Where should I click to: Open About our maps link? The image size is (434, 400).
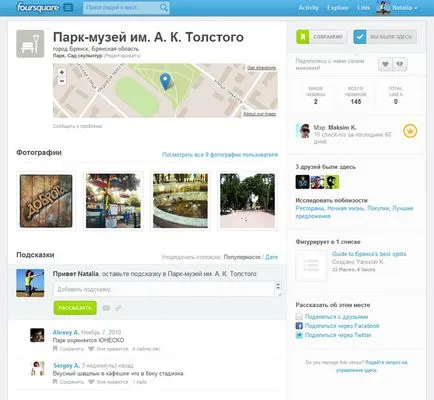[259, 114]
